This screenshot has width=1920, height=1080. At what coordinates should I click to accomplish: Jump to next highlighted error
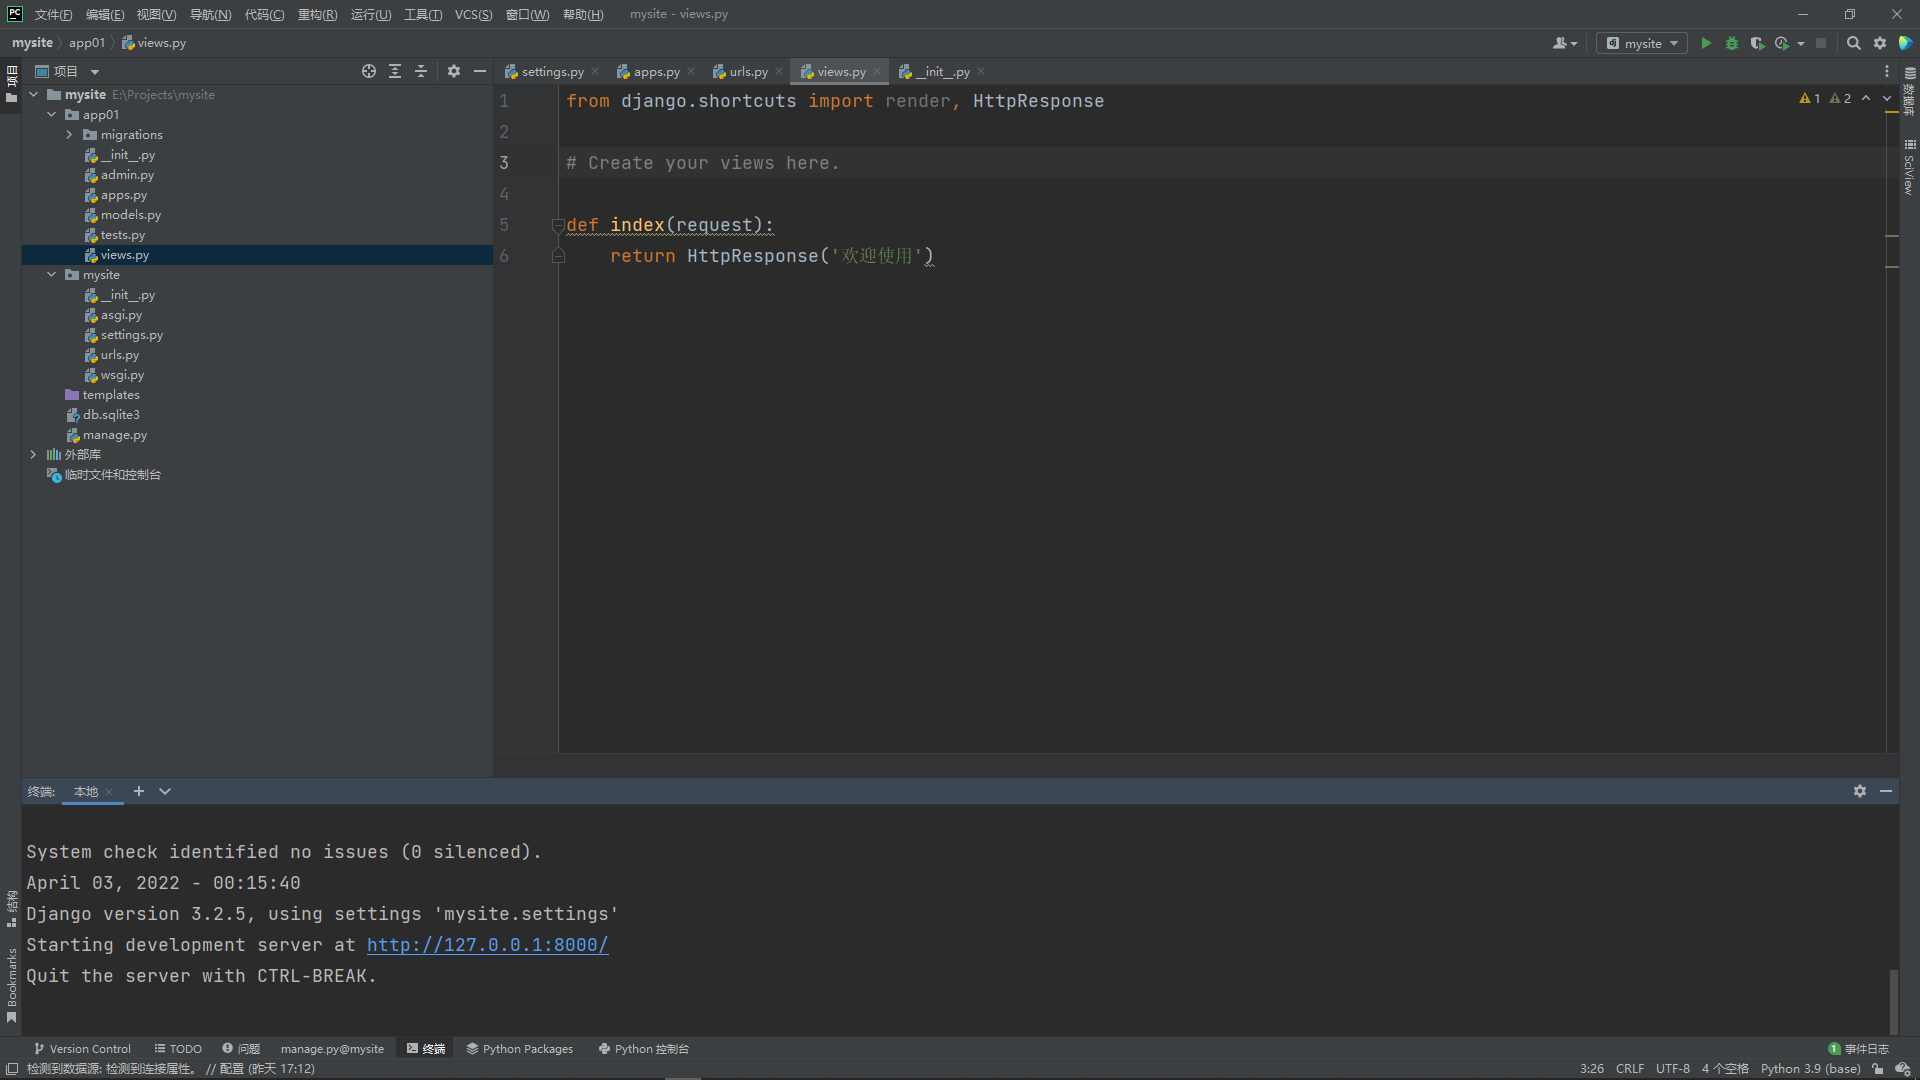tap(1887, 98)
